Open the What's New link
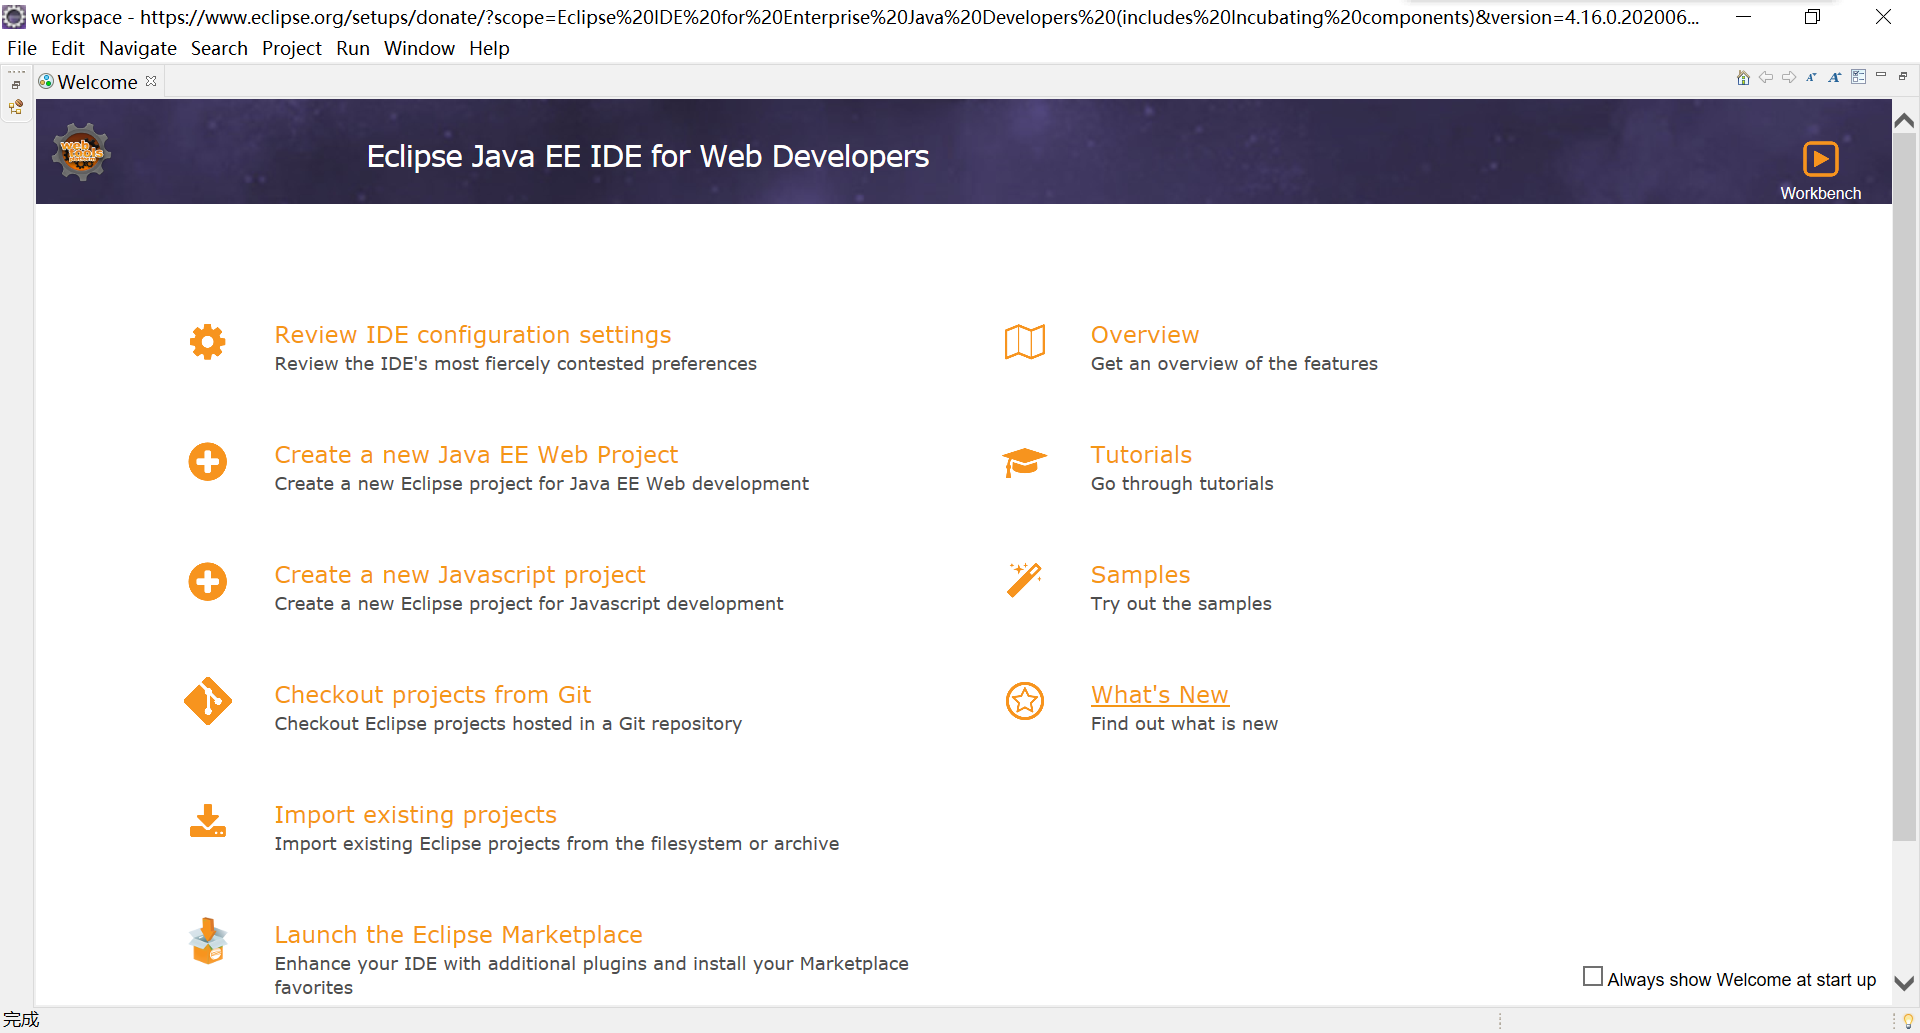Screen dimensions: 1920x1033 (1160, 695)
